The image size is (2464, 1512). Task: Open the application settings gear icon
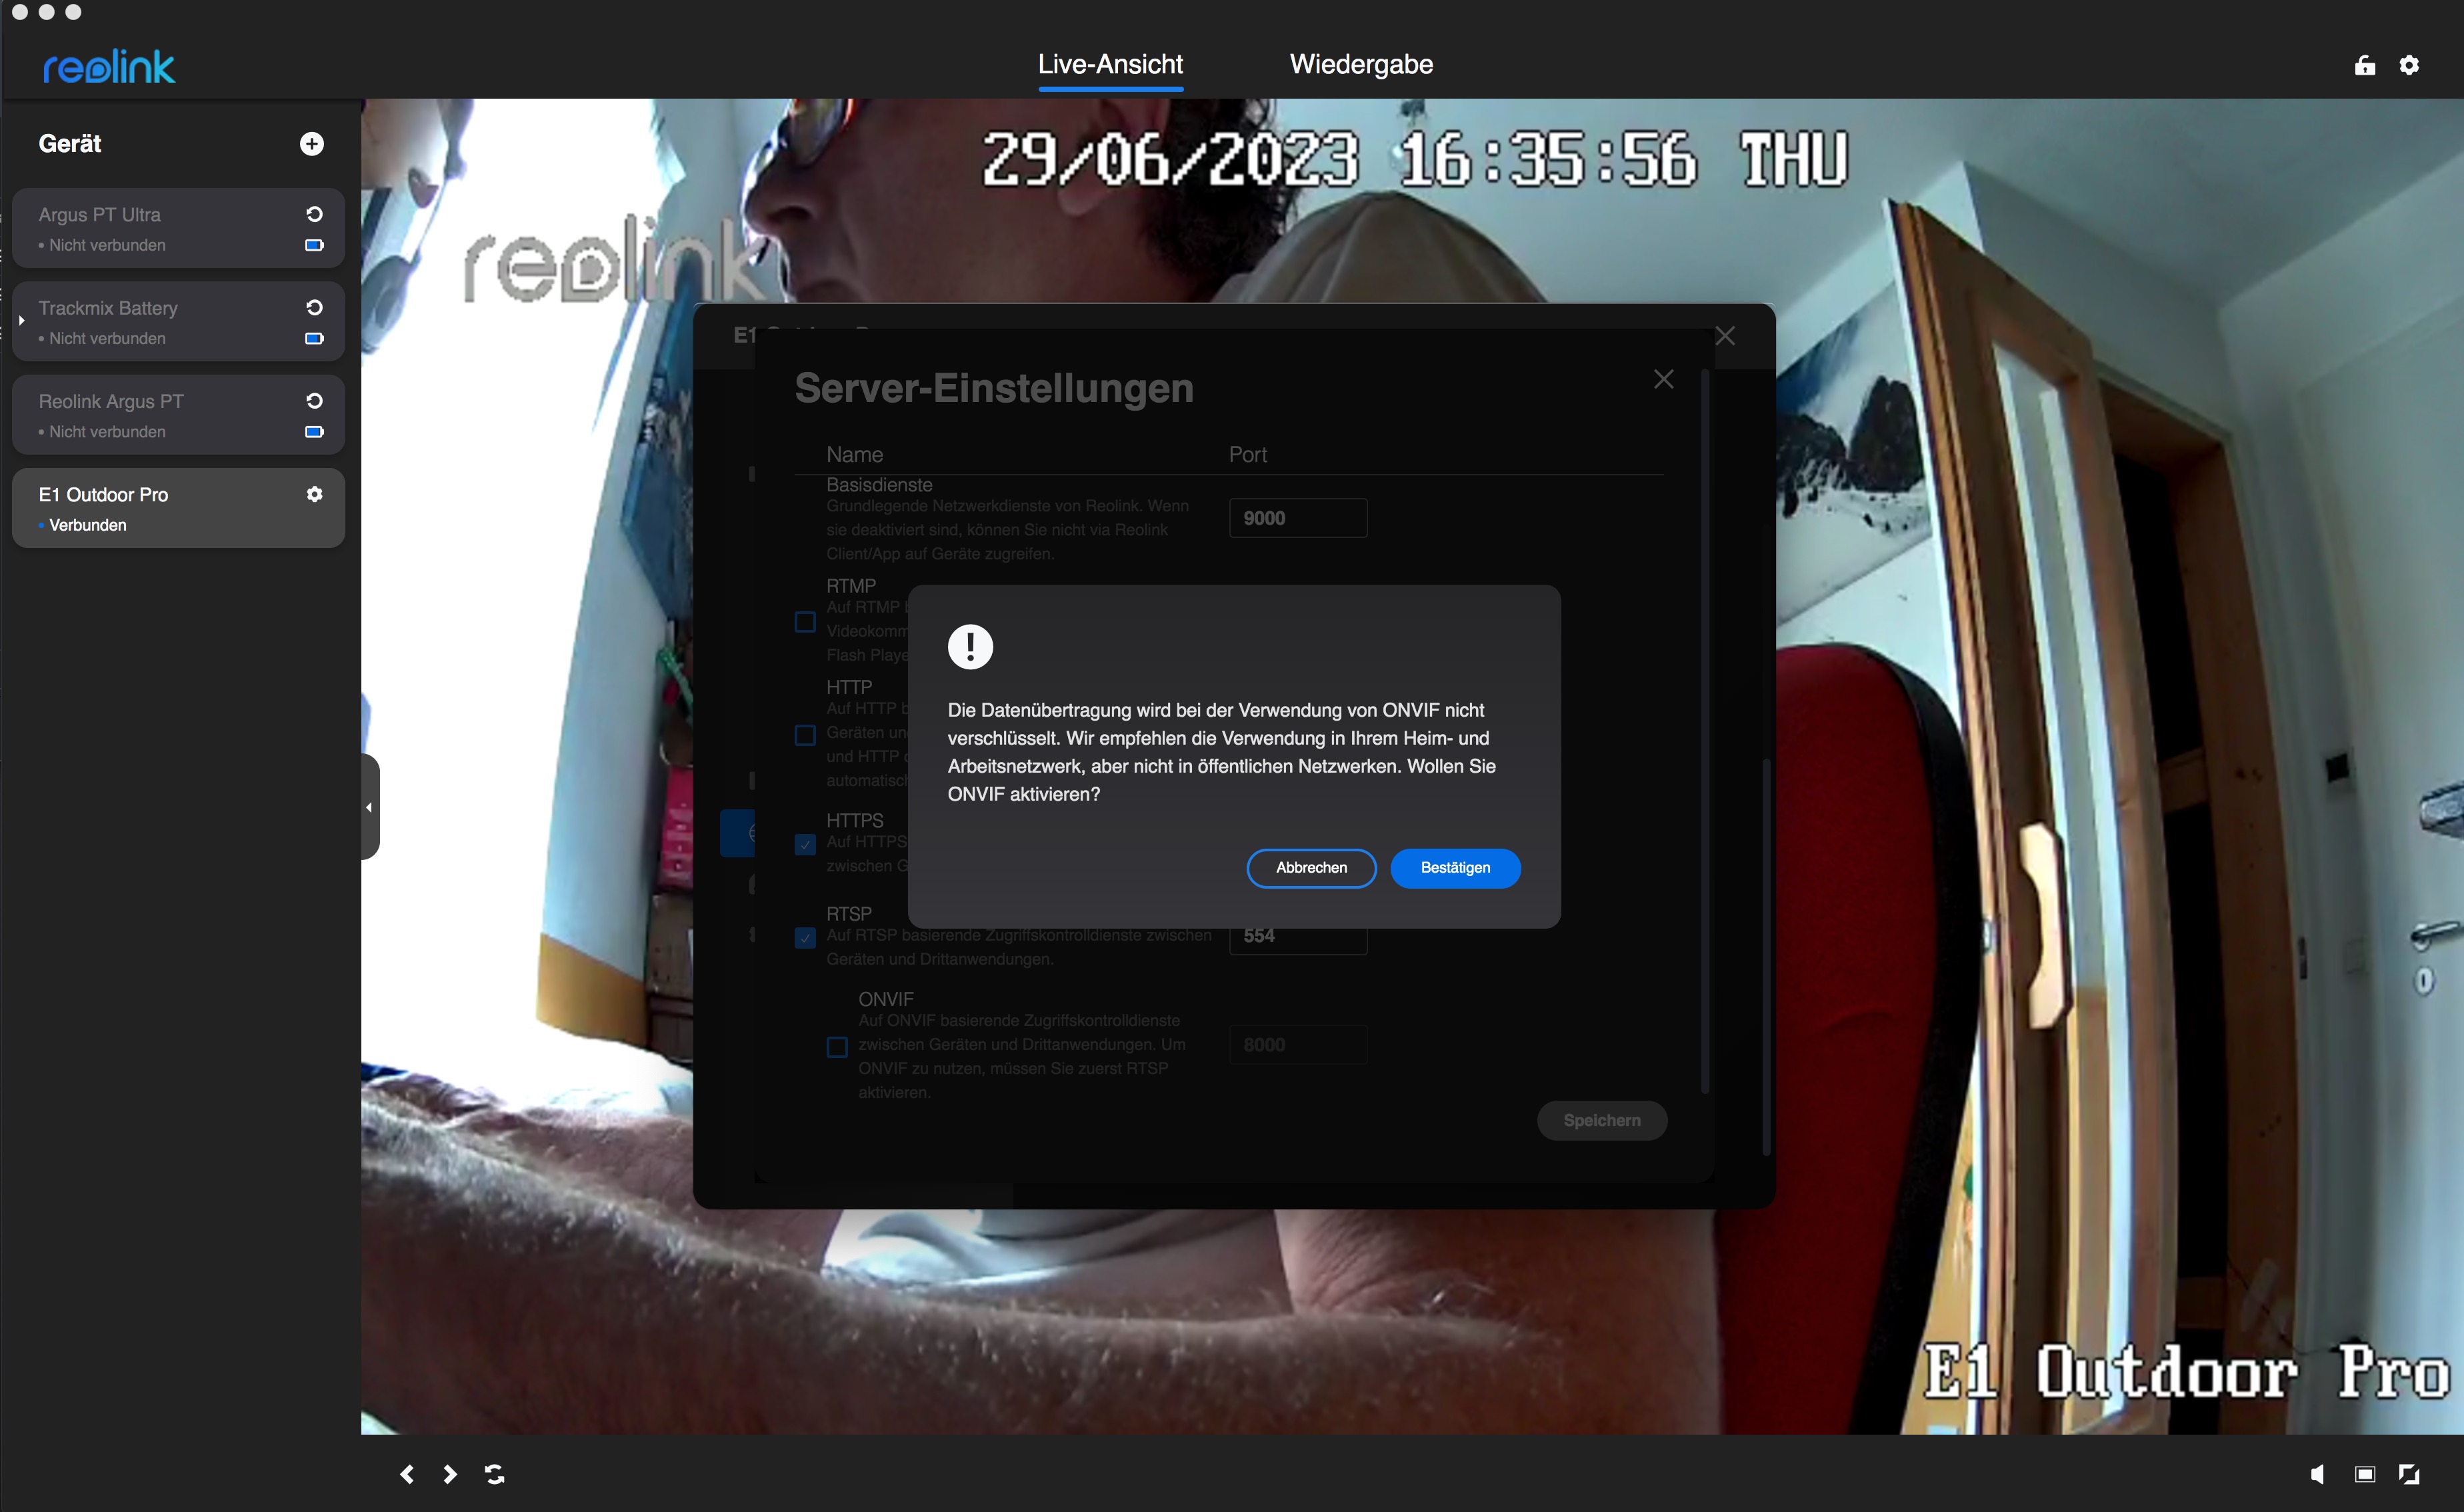(x=2409, y=65)
